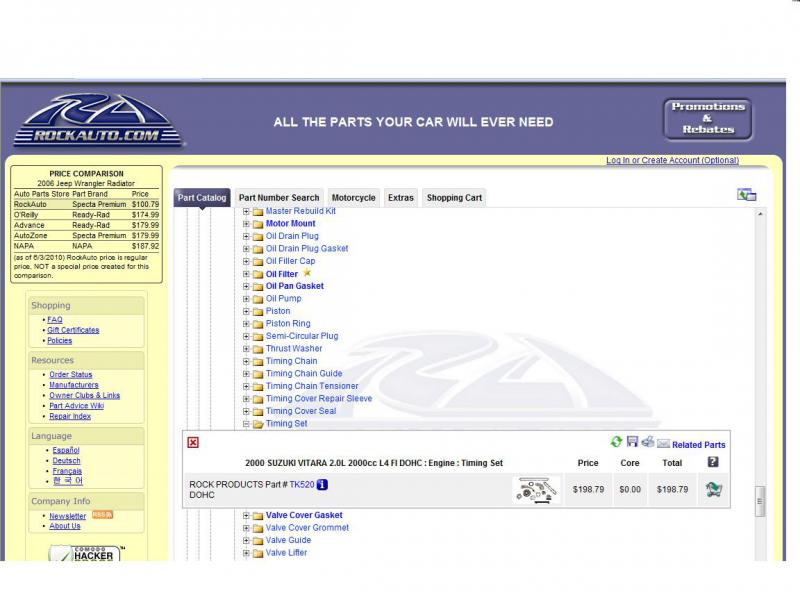Click the star next to Oil Filter

coord(307,273)
